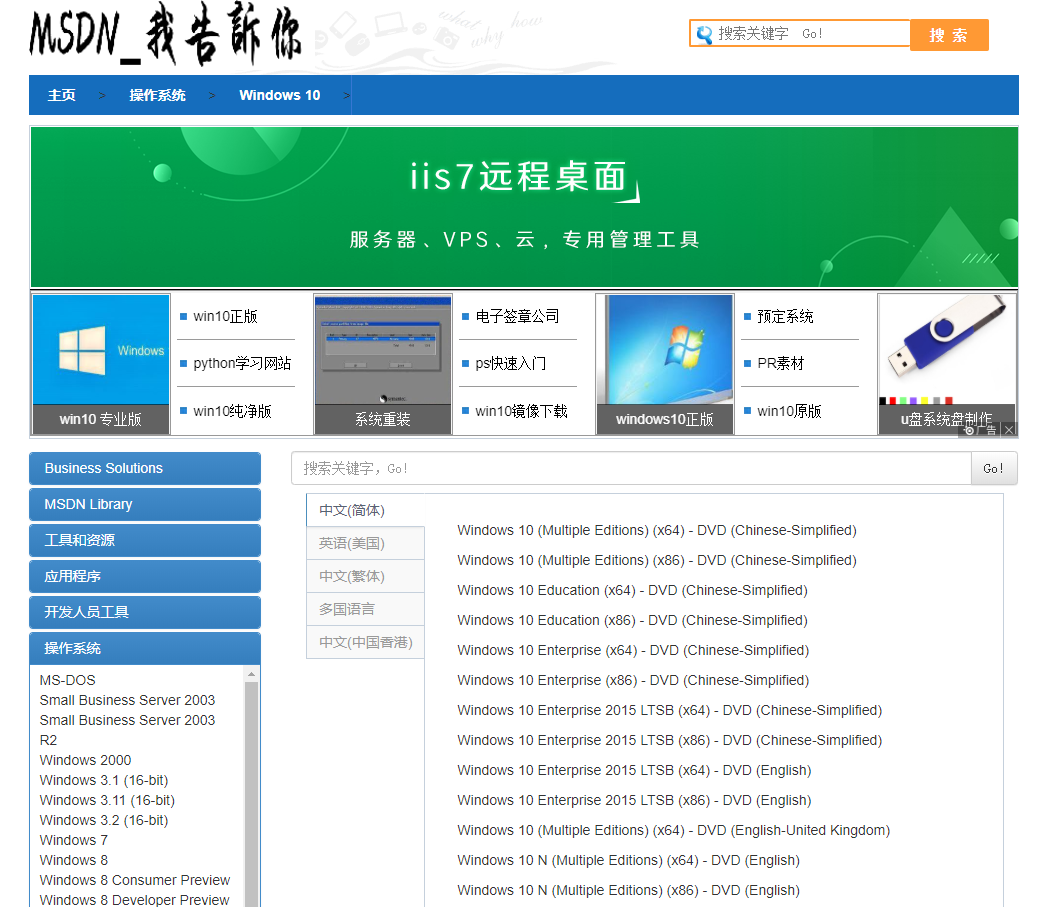Switch to the 中文(中国香港) tab
1041x907 pixels.
(365, 642)
